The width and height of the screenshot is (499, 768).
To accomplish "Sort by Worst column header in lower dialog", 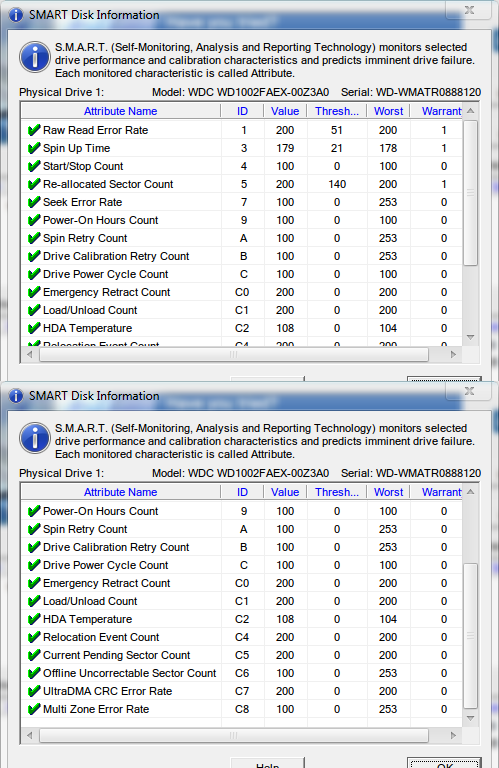I will tap(388, 492).
